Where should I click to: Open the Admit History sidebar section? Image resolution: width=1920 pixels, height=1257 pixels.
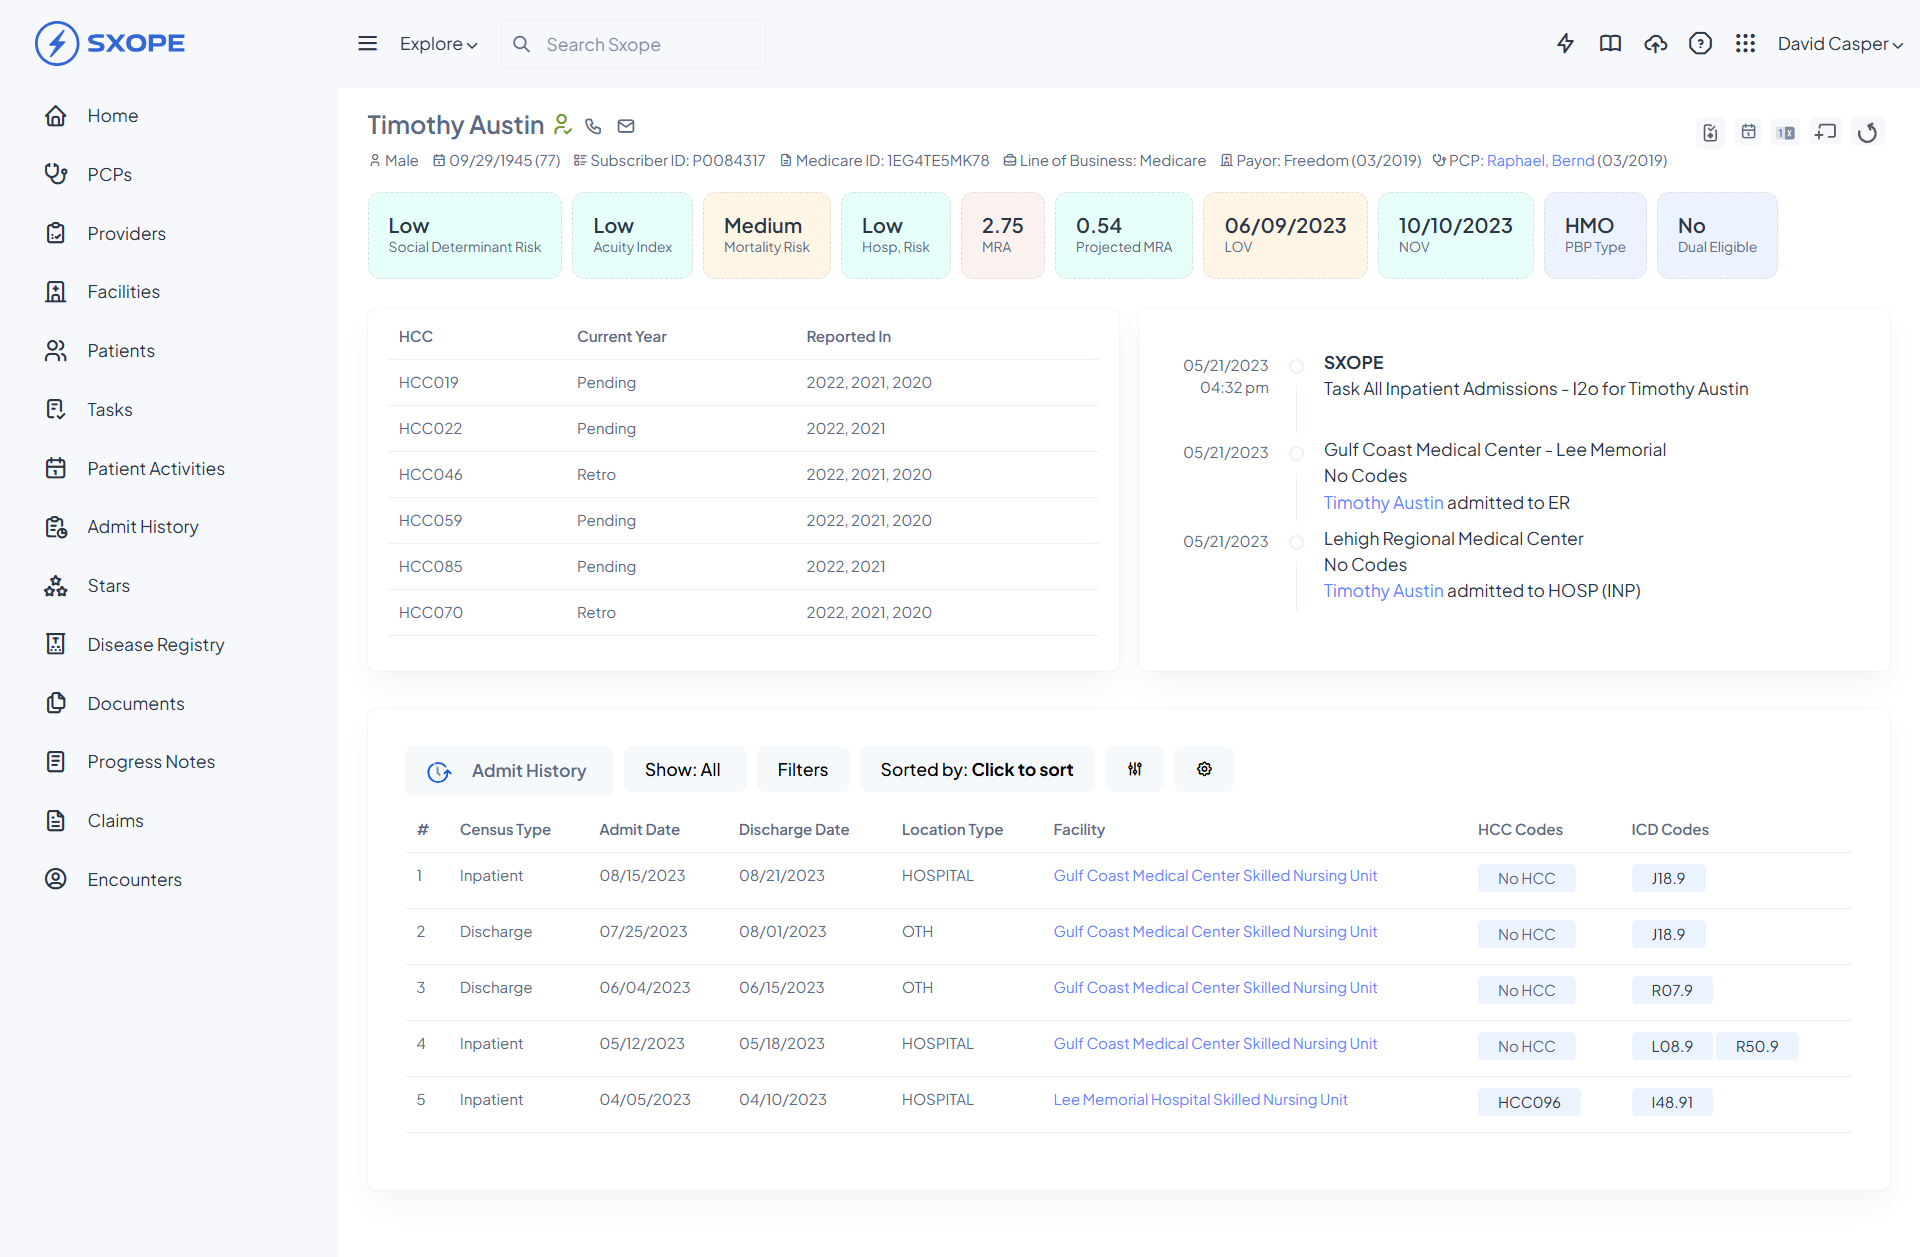(x=142, y=526)
